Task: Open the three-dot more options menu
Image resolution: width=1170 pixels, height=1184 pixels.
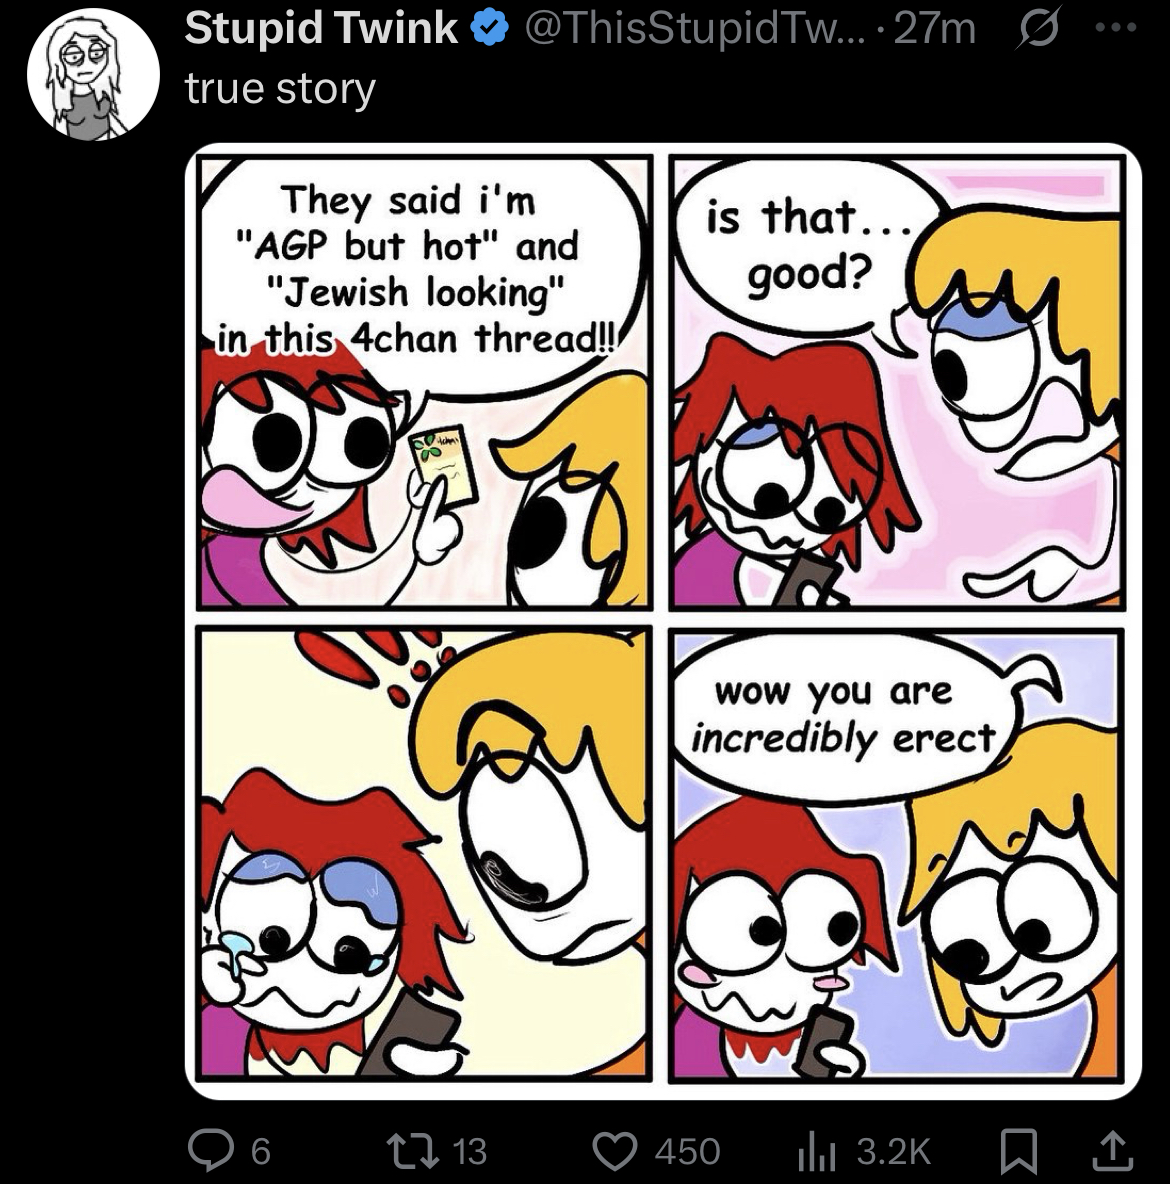Action: click(x=1115, y=27)
